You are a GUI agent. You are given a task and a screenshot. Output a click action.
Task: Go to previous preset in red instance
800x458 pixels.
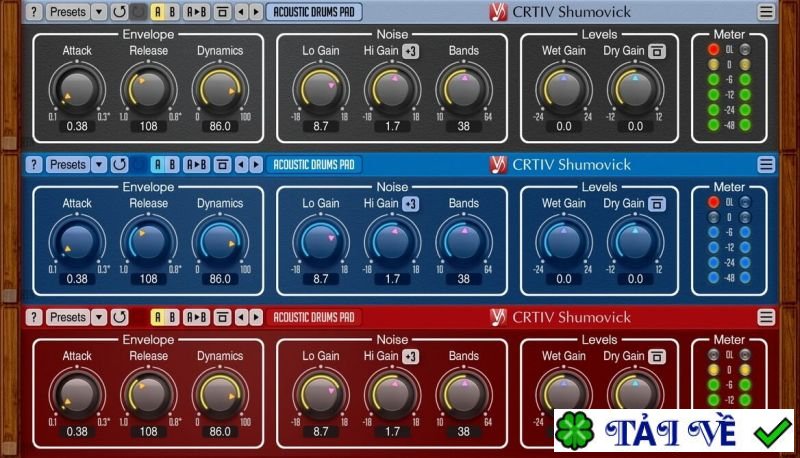click(241, 317)
